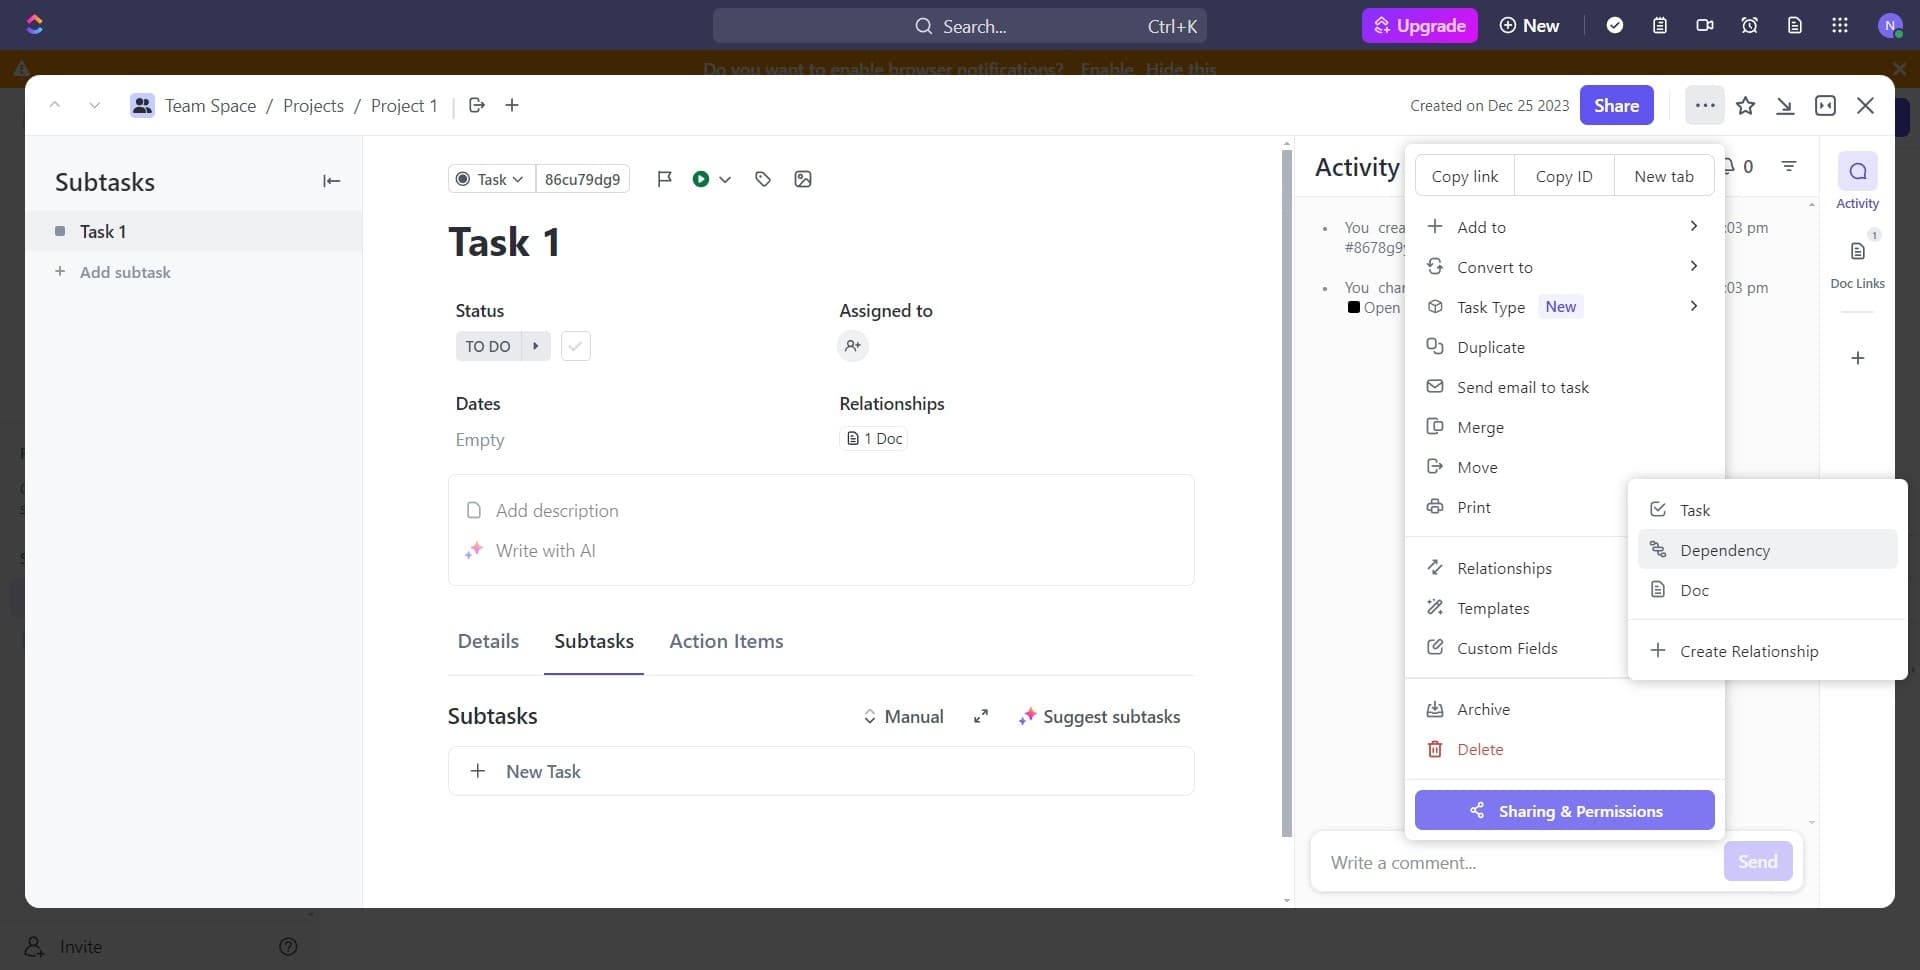
Task: Record a Clip with the video camera icon
Action: [x=1704, y=25]
